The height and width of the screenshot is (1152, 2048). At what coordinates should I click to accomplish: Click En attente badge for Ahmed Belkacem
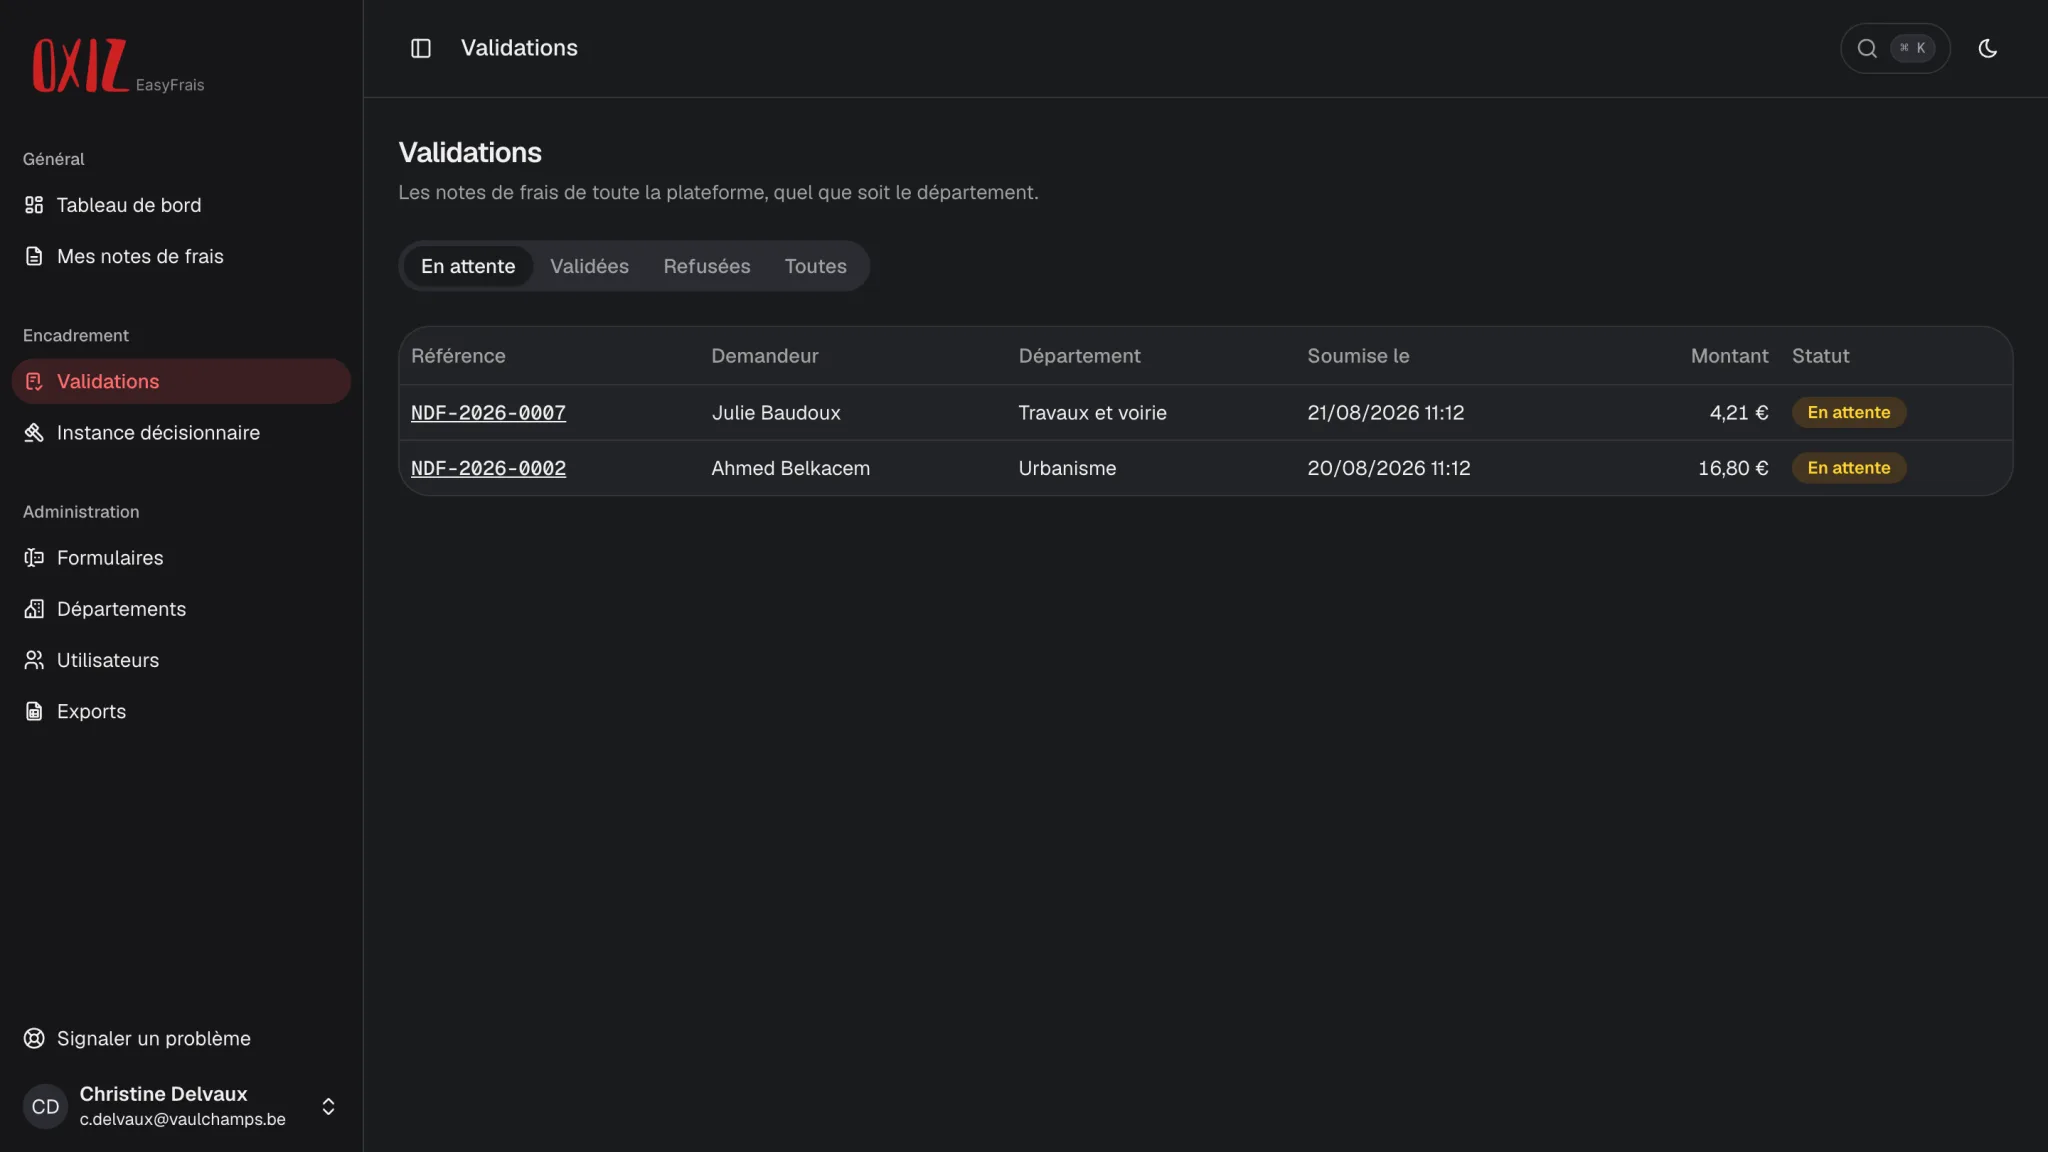coord(1848,468)
